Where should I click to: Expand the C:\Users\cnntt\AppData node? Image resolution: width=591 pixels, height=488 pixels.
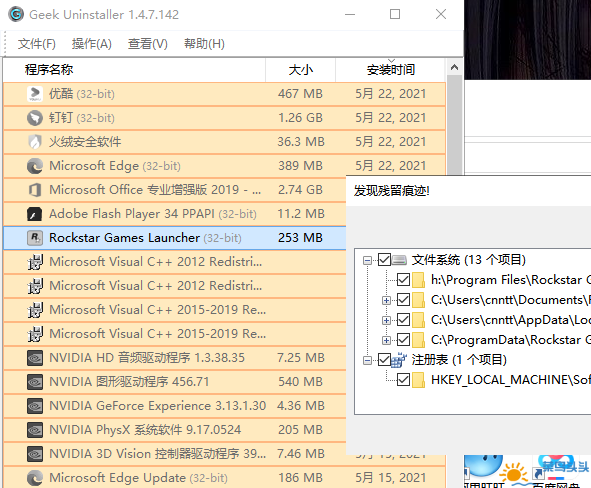pos(386,320)
